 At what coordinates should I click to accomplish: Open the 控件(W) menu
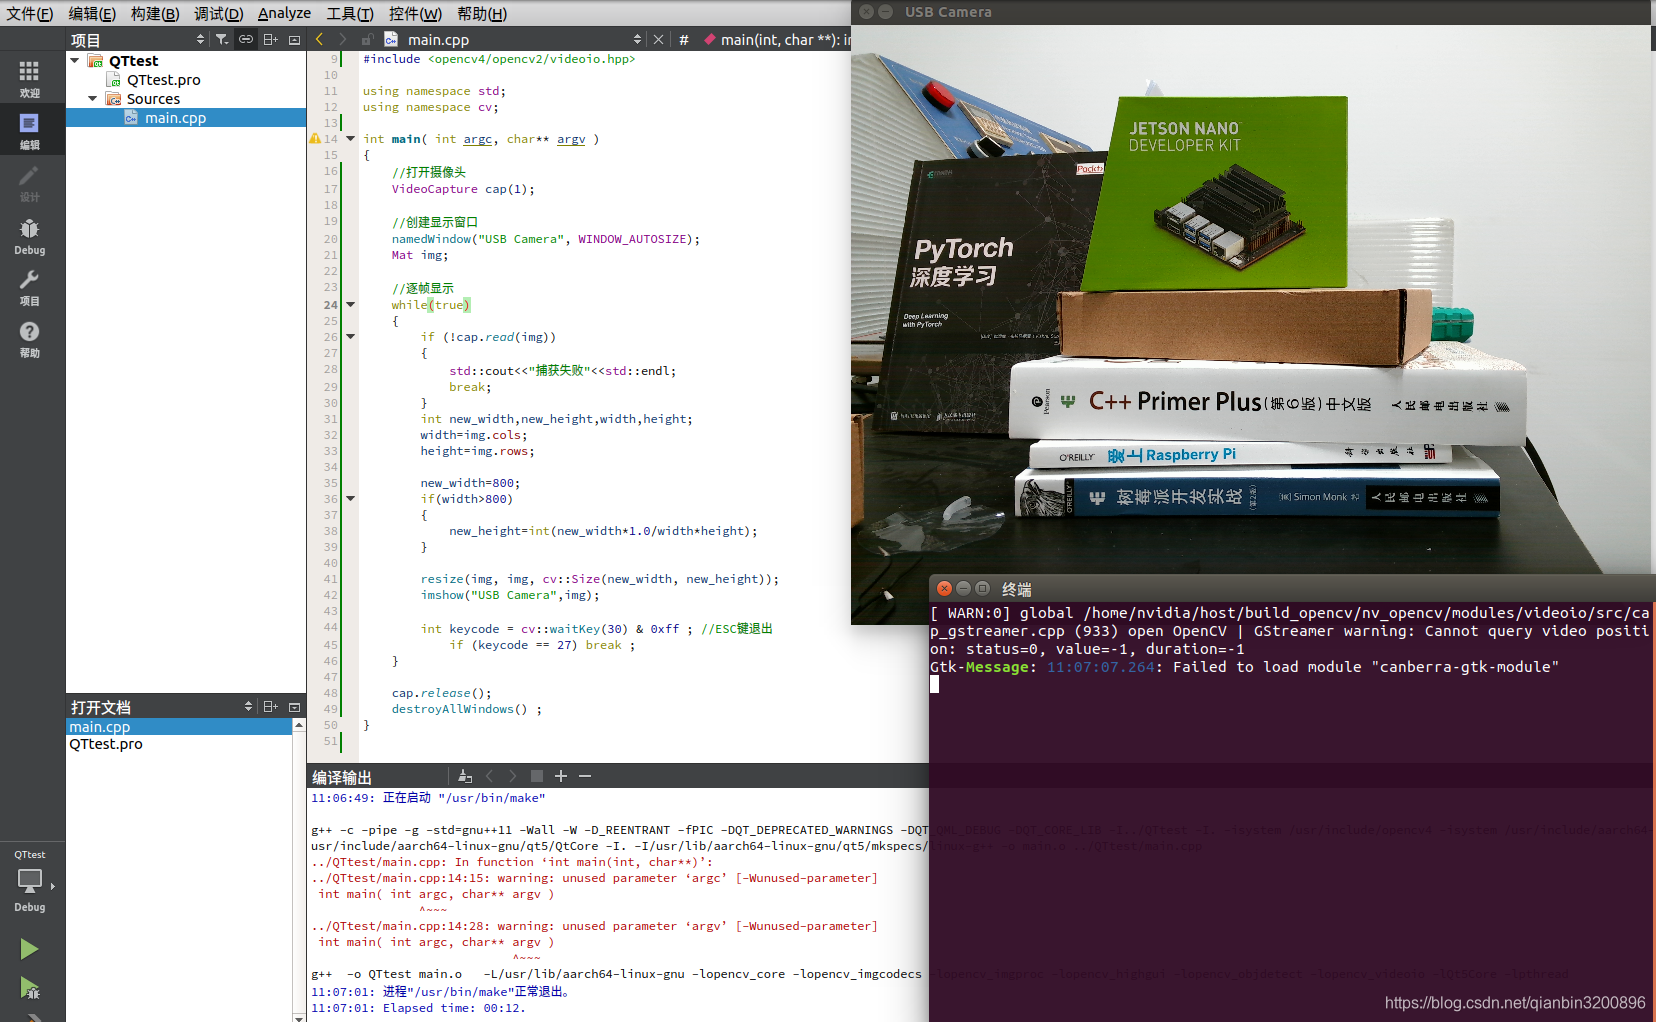(x=415, y=13)
